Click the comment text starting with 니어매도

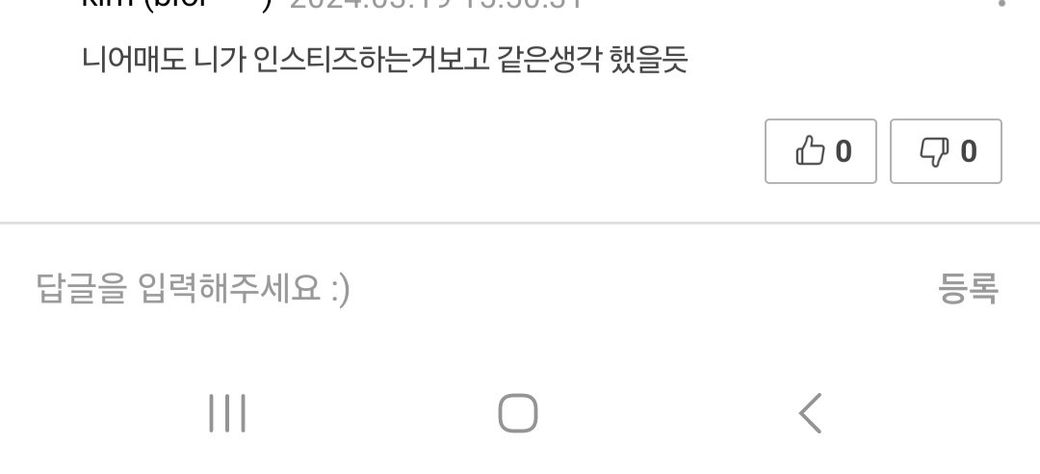(x=385, y=60)
